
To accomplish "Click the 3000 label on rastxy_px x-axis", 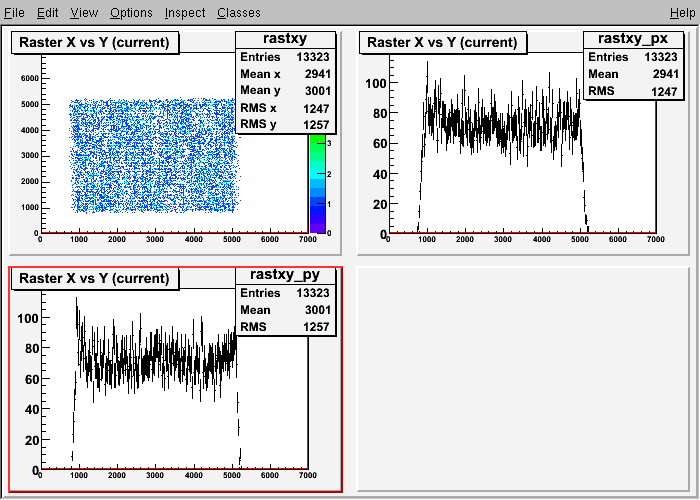I will 503,239.
